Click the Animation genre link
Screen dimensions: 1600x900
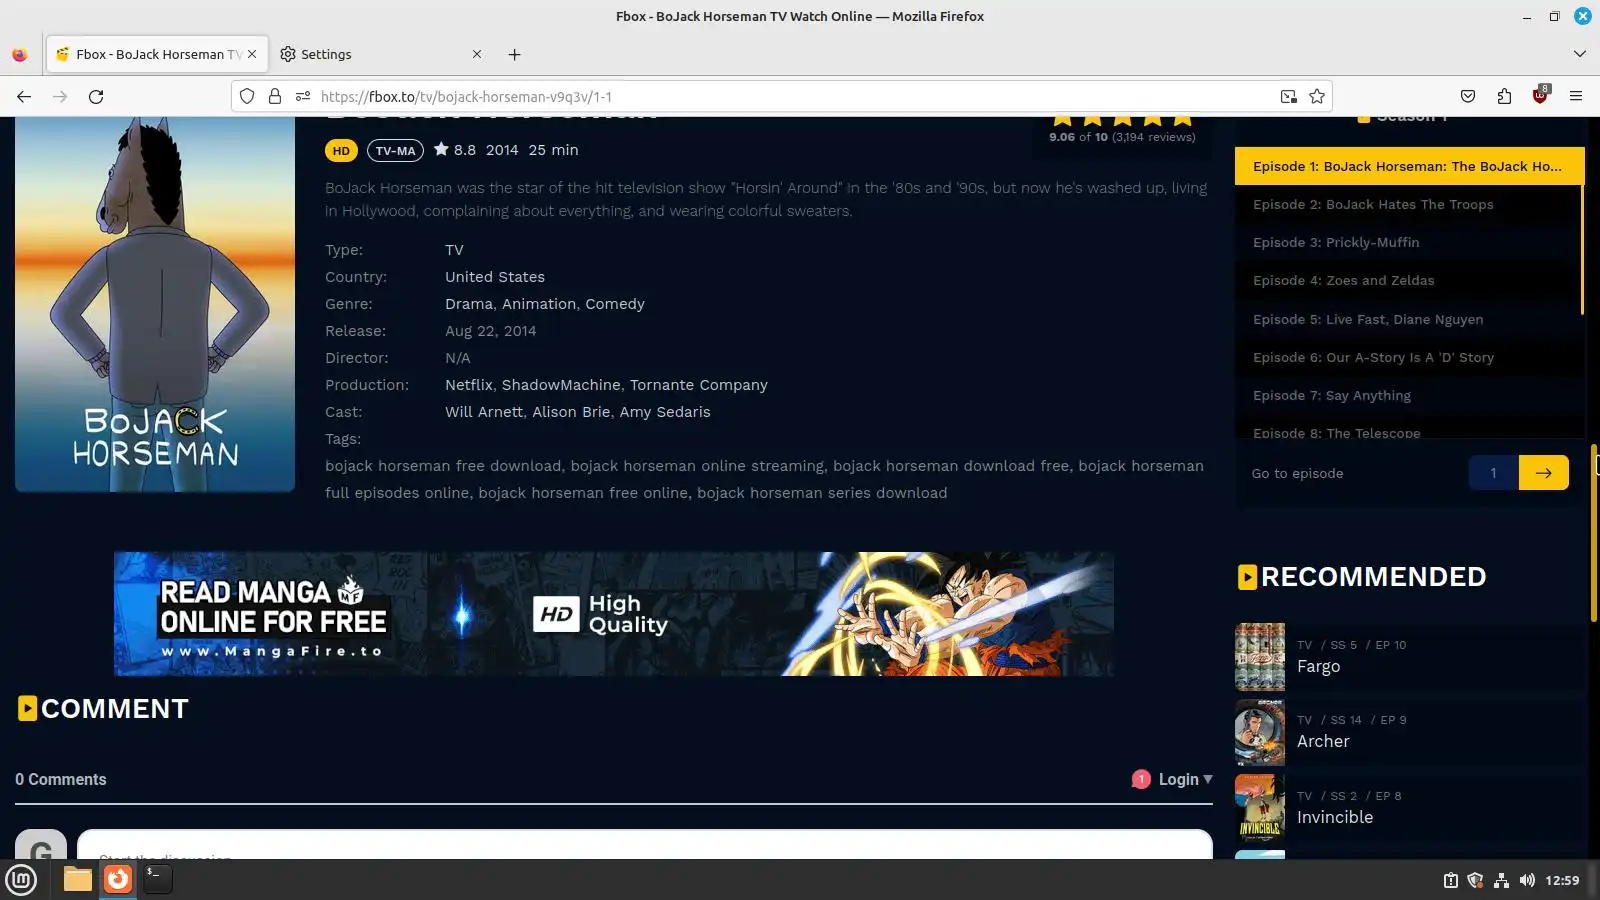(x=539, y=304)
